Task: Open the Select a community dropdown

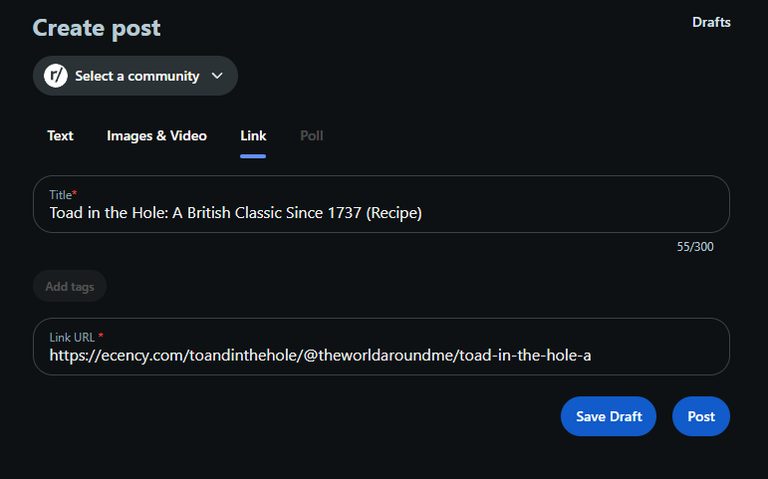Action: click(135, 76)
